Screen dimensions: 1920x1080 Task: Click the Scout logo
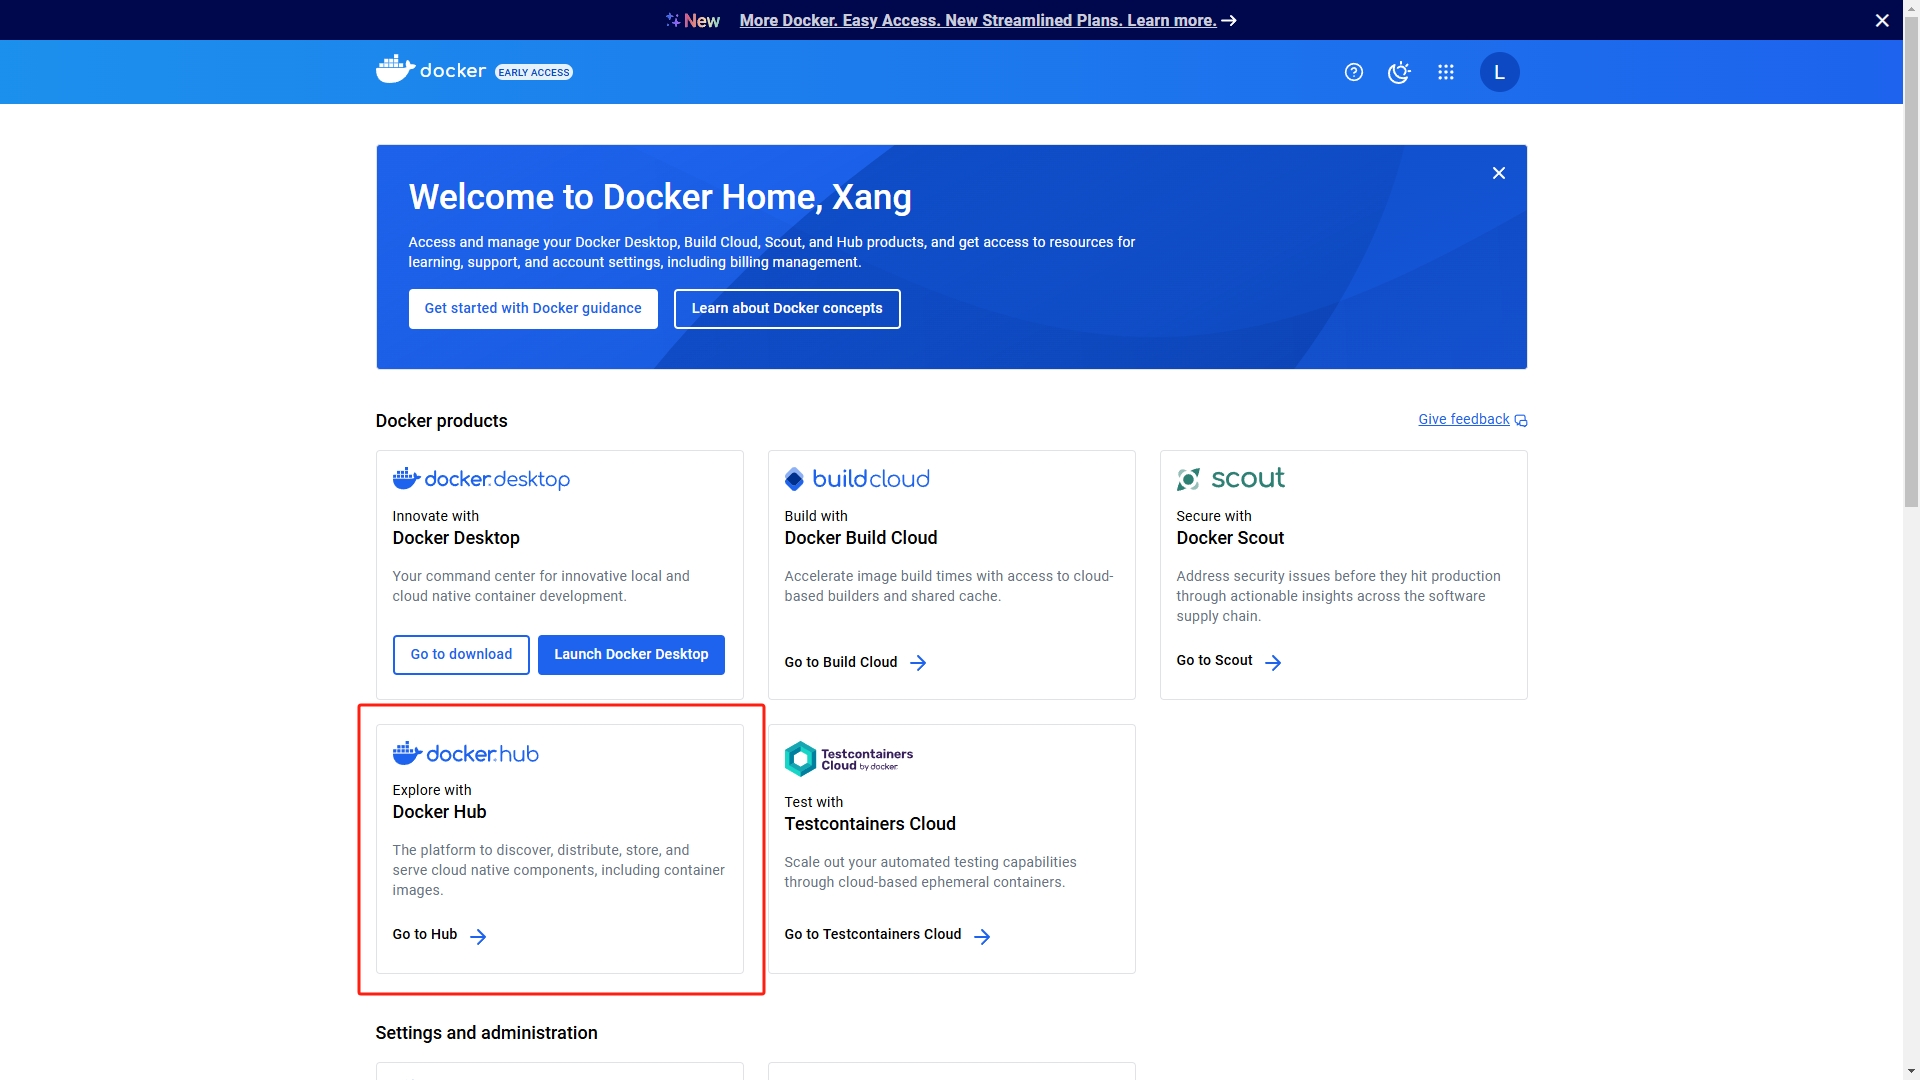(1230, 479)
